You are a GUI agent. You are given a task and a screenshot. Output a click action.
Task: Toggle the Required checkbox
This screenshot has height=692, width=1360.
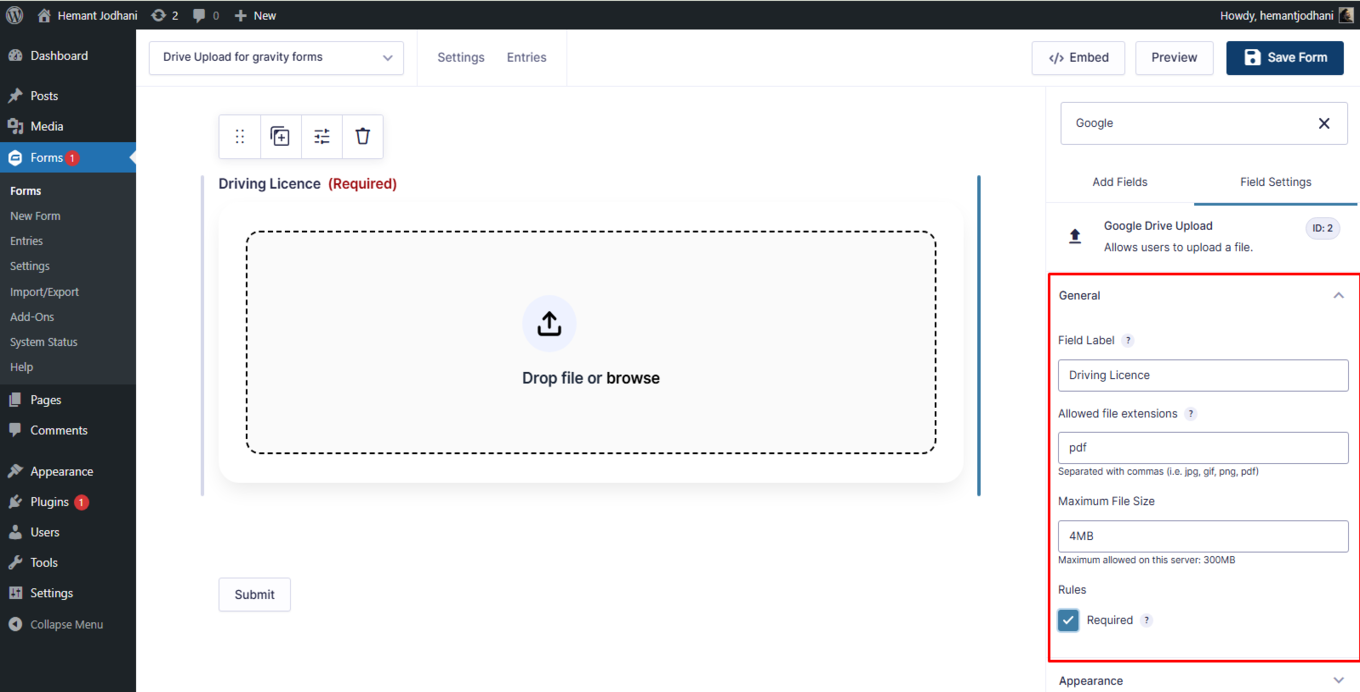click(x=1067, y=620)
